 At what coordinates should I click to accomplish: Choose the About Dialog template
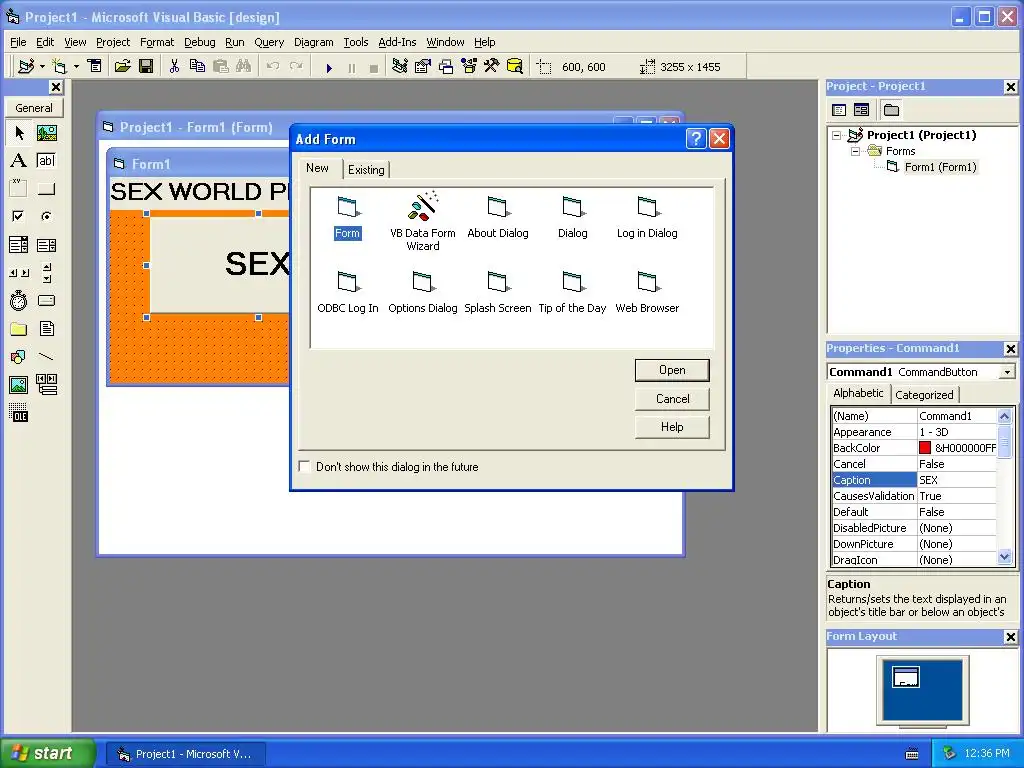click(498, 218)
